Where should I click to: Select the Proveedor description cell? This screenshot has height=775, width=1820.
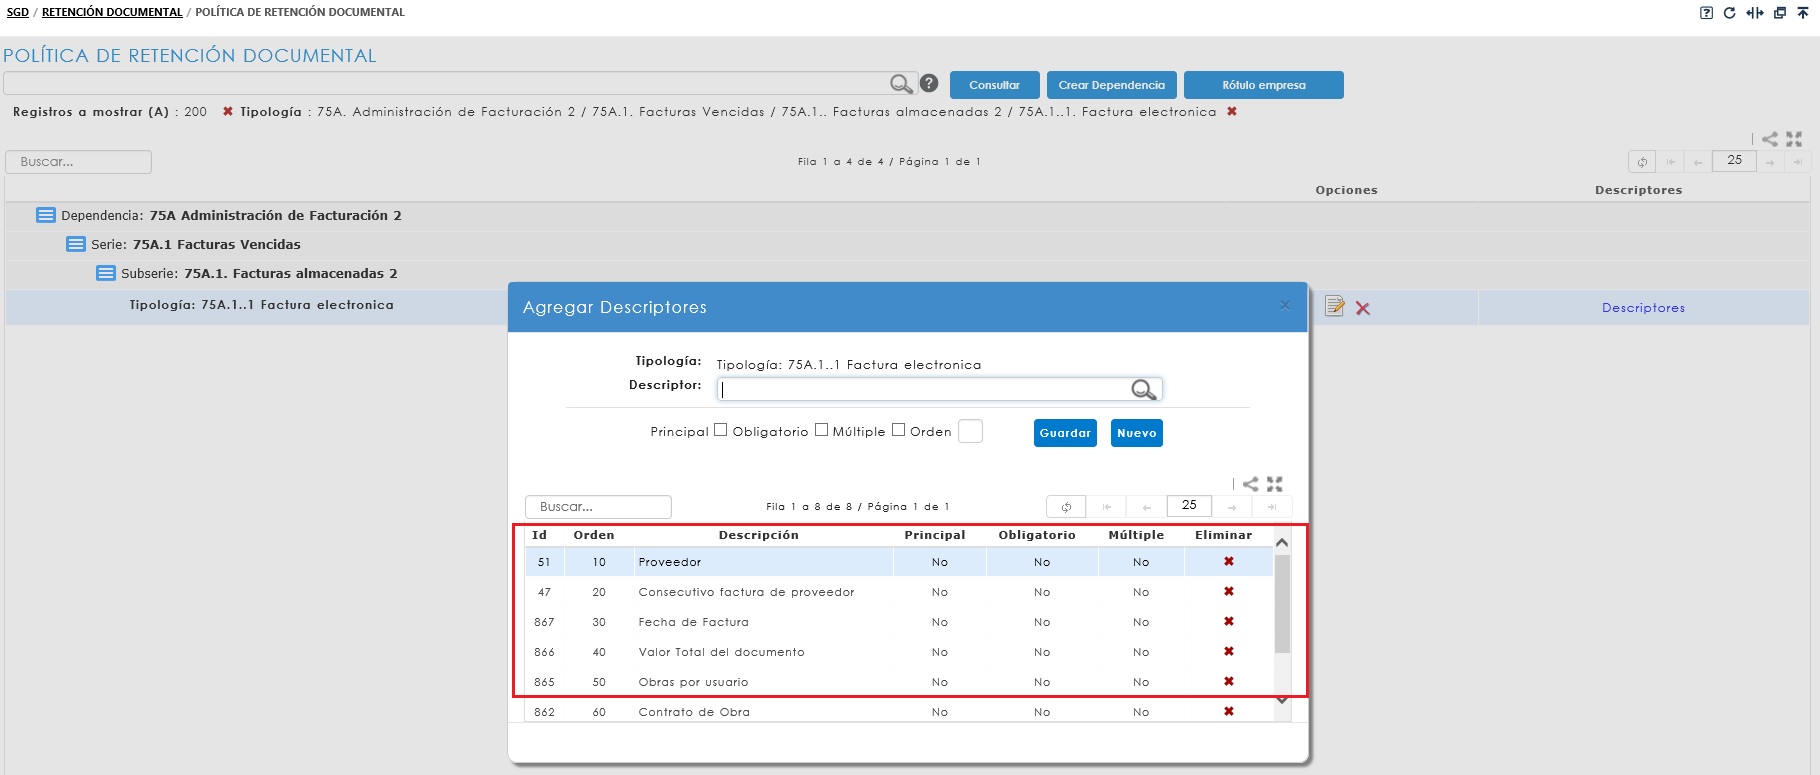click(x=763, y=562)
